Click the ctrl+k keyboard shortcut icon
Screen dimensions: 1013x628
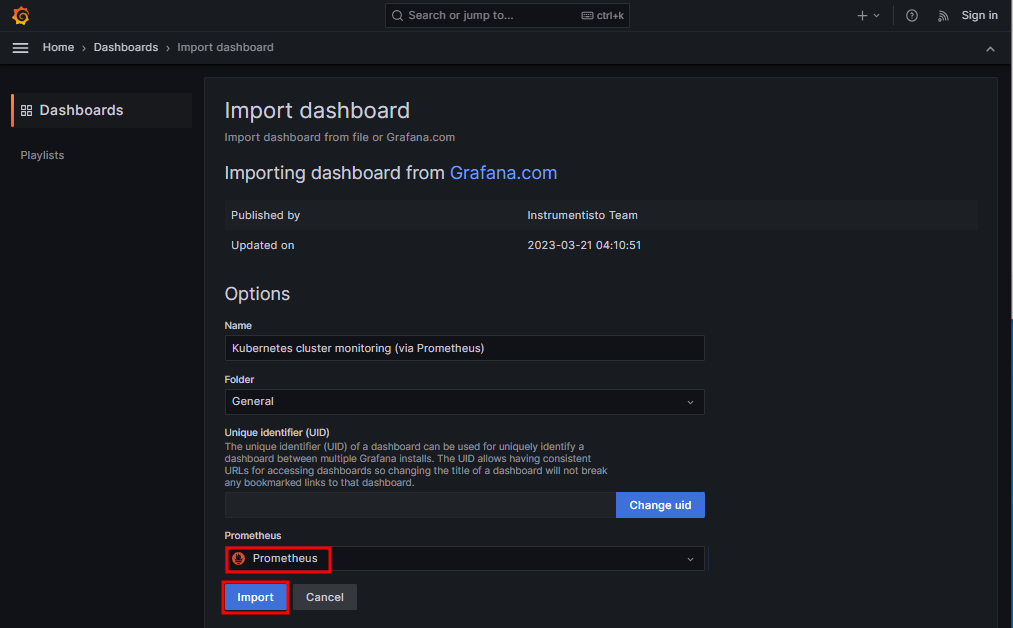(587, 16)
